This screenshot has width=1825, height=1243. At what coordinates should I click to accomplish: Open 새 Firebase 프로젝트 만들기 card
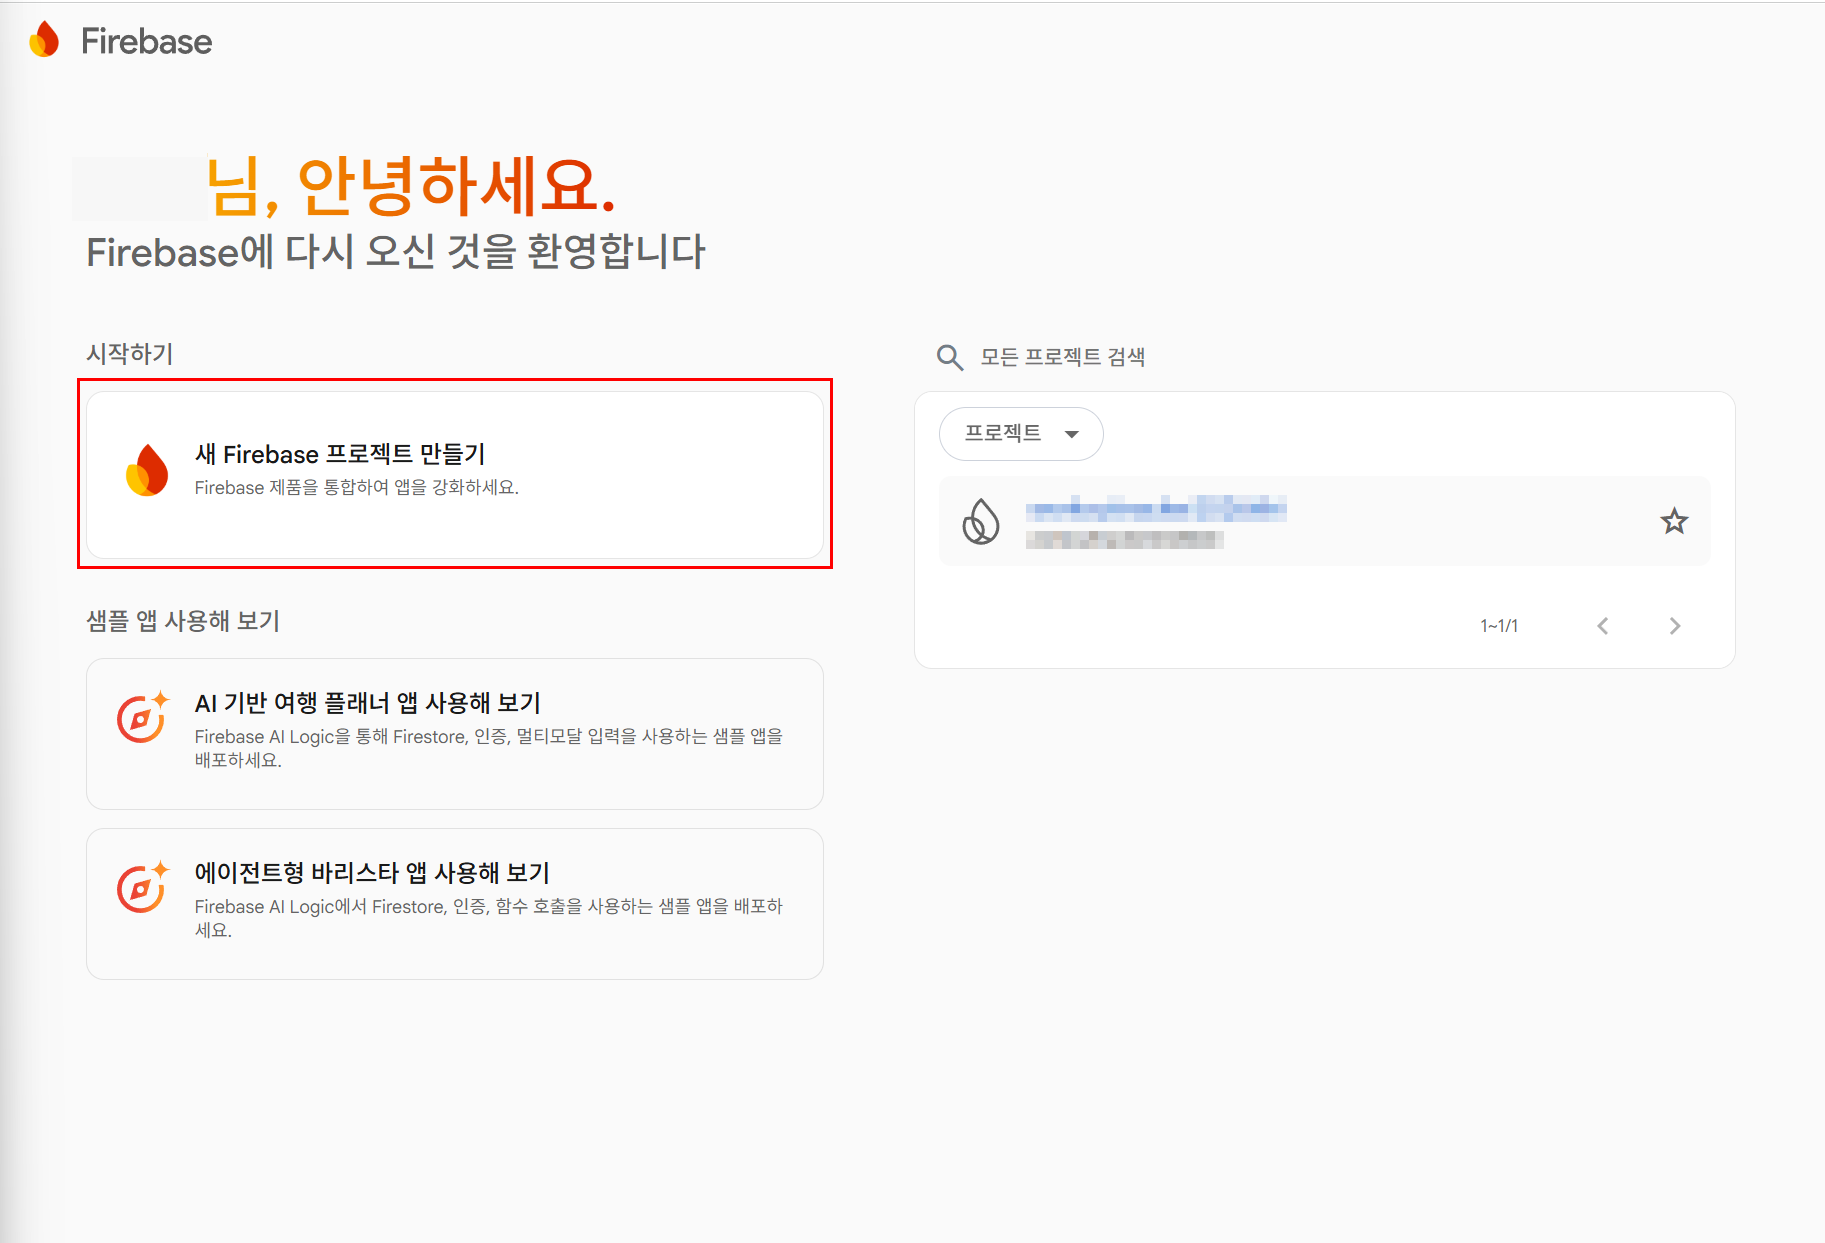pyautogui.click(x=455, y=474)
